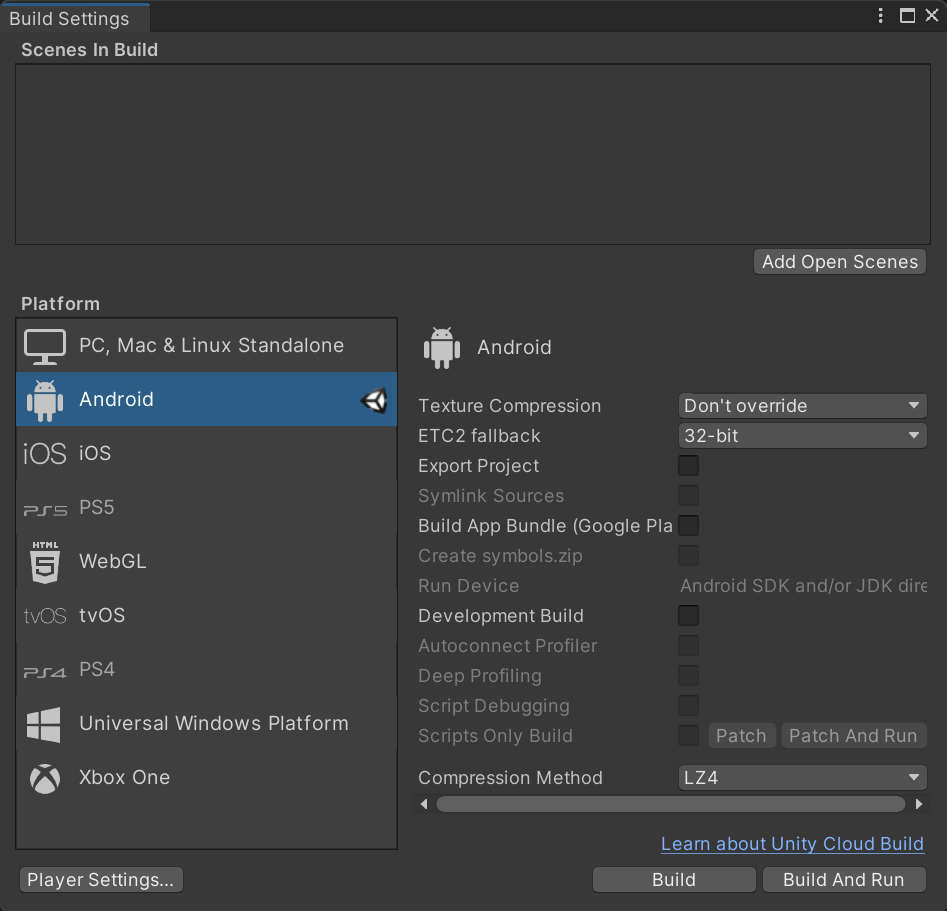Open the Texture Compression dropdown
This screenshot has height=911, width=947.
pos(803,405)
